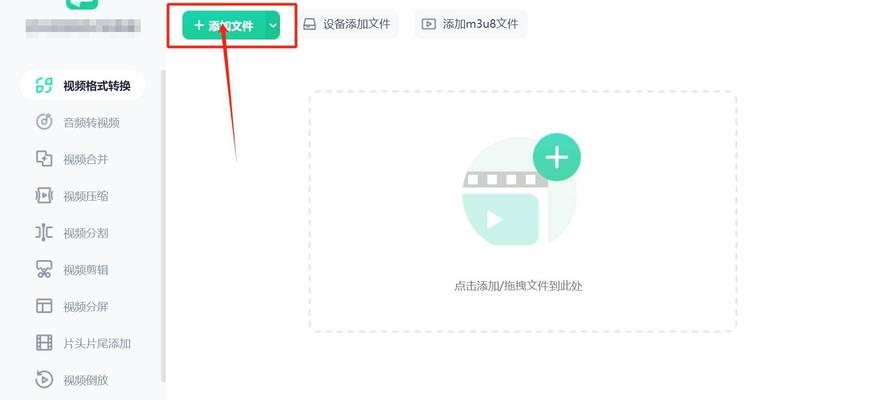Open 视频分割 in the sidebar
The image size is (880, 400).
(82, 233)
